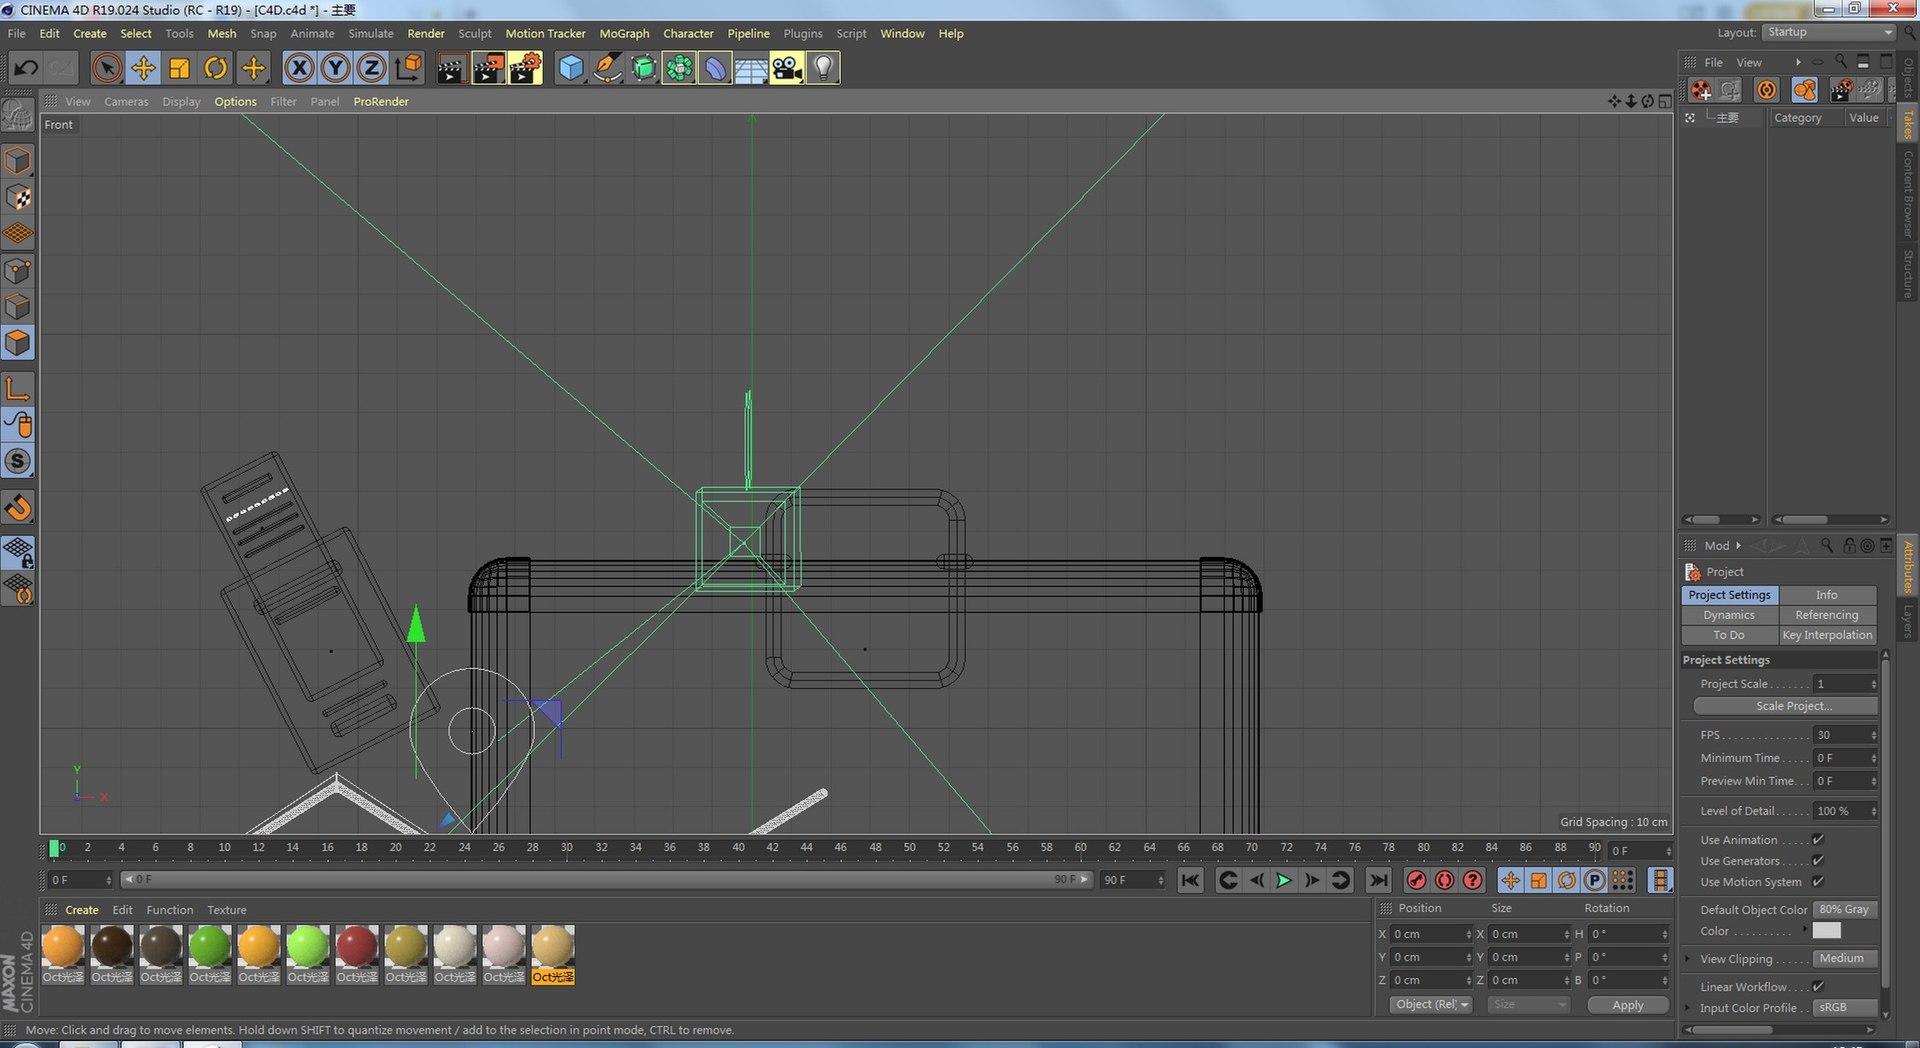
Task: Expand the Mod menu arrow in Attributes
Action: point(1738,546)
